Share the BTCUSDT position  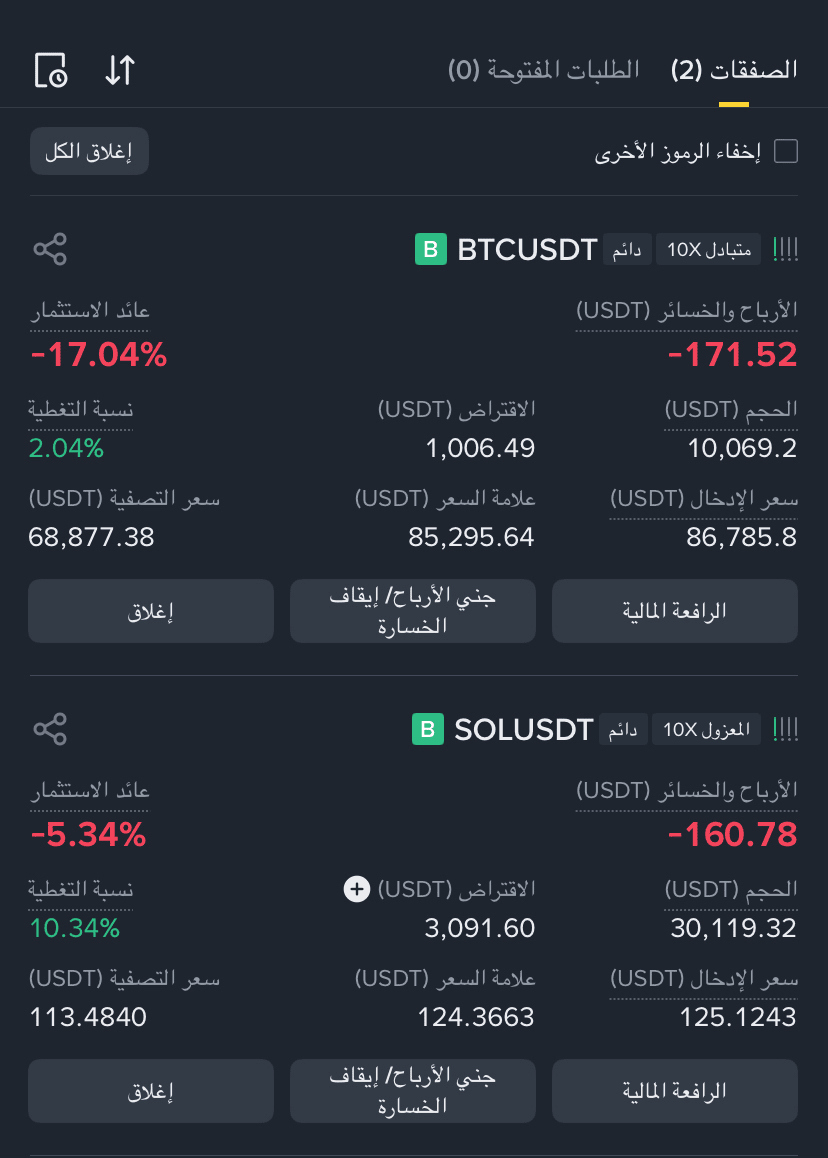point(50,249)
